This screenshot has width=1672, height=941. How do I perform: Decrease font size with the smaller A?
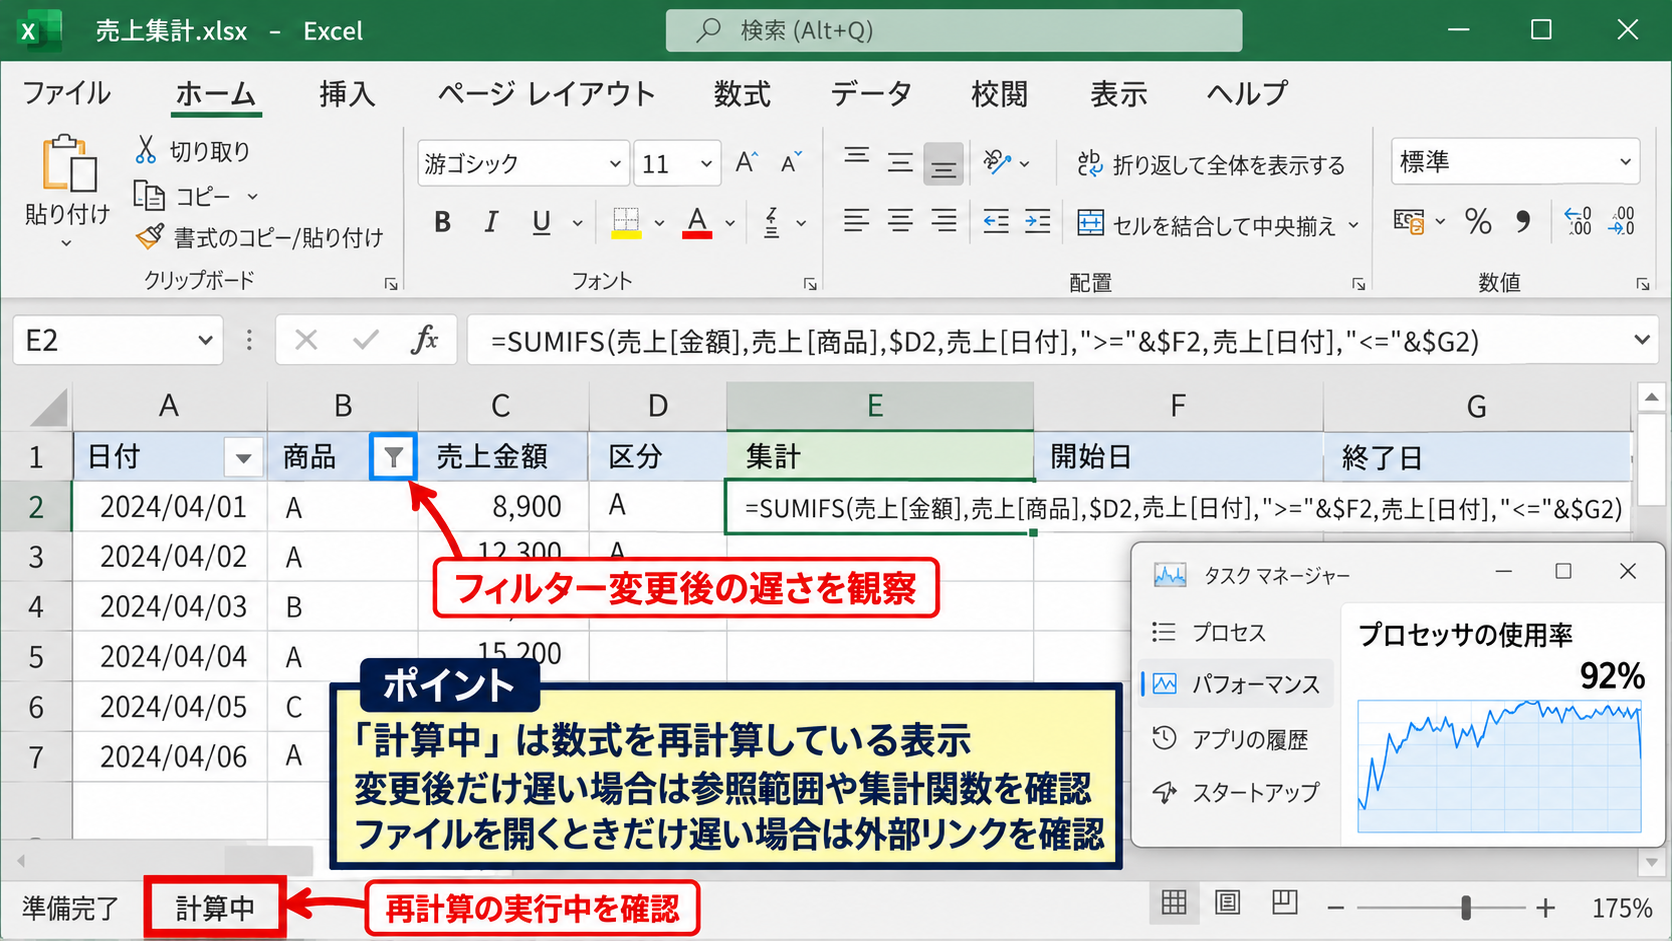tap(791, 163)
